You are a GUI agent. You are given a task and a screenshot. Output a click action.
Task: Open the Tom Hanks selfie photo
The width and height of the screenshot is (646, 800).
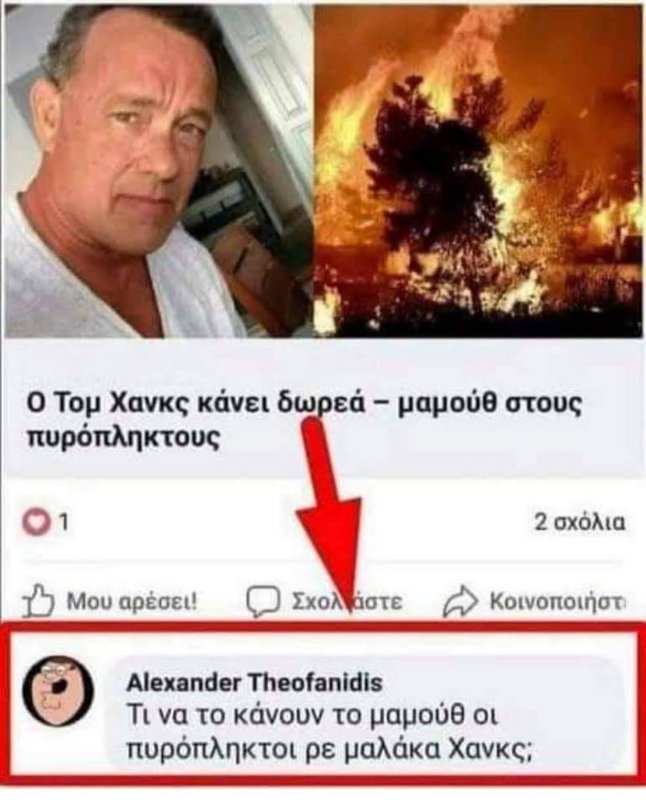tap(158, 170)
